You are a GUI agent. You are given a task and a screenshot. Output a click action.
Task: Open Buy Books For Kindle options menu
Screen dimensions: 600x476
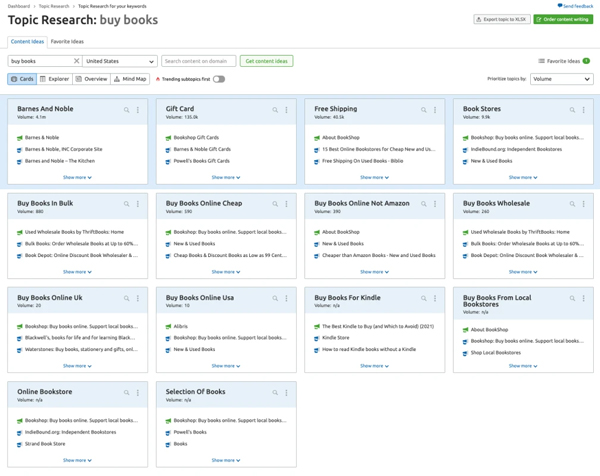(435, 298)
